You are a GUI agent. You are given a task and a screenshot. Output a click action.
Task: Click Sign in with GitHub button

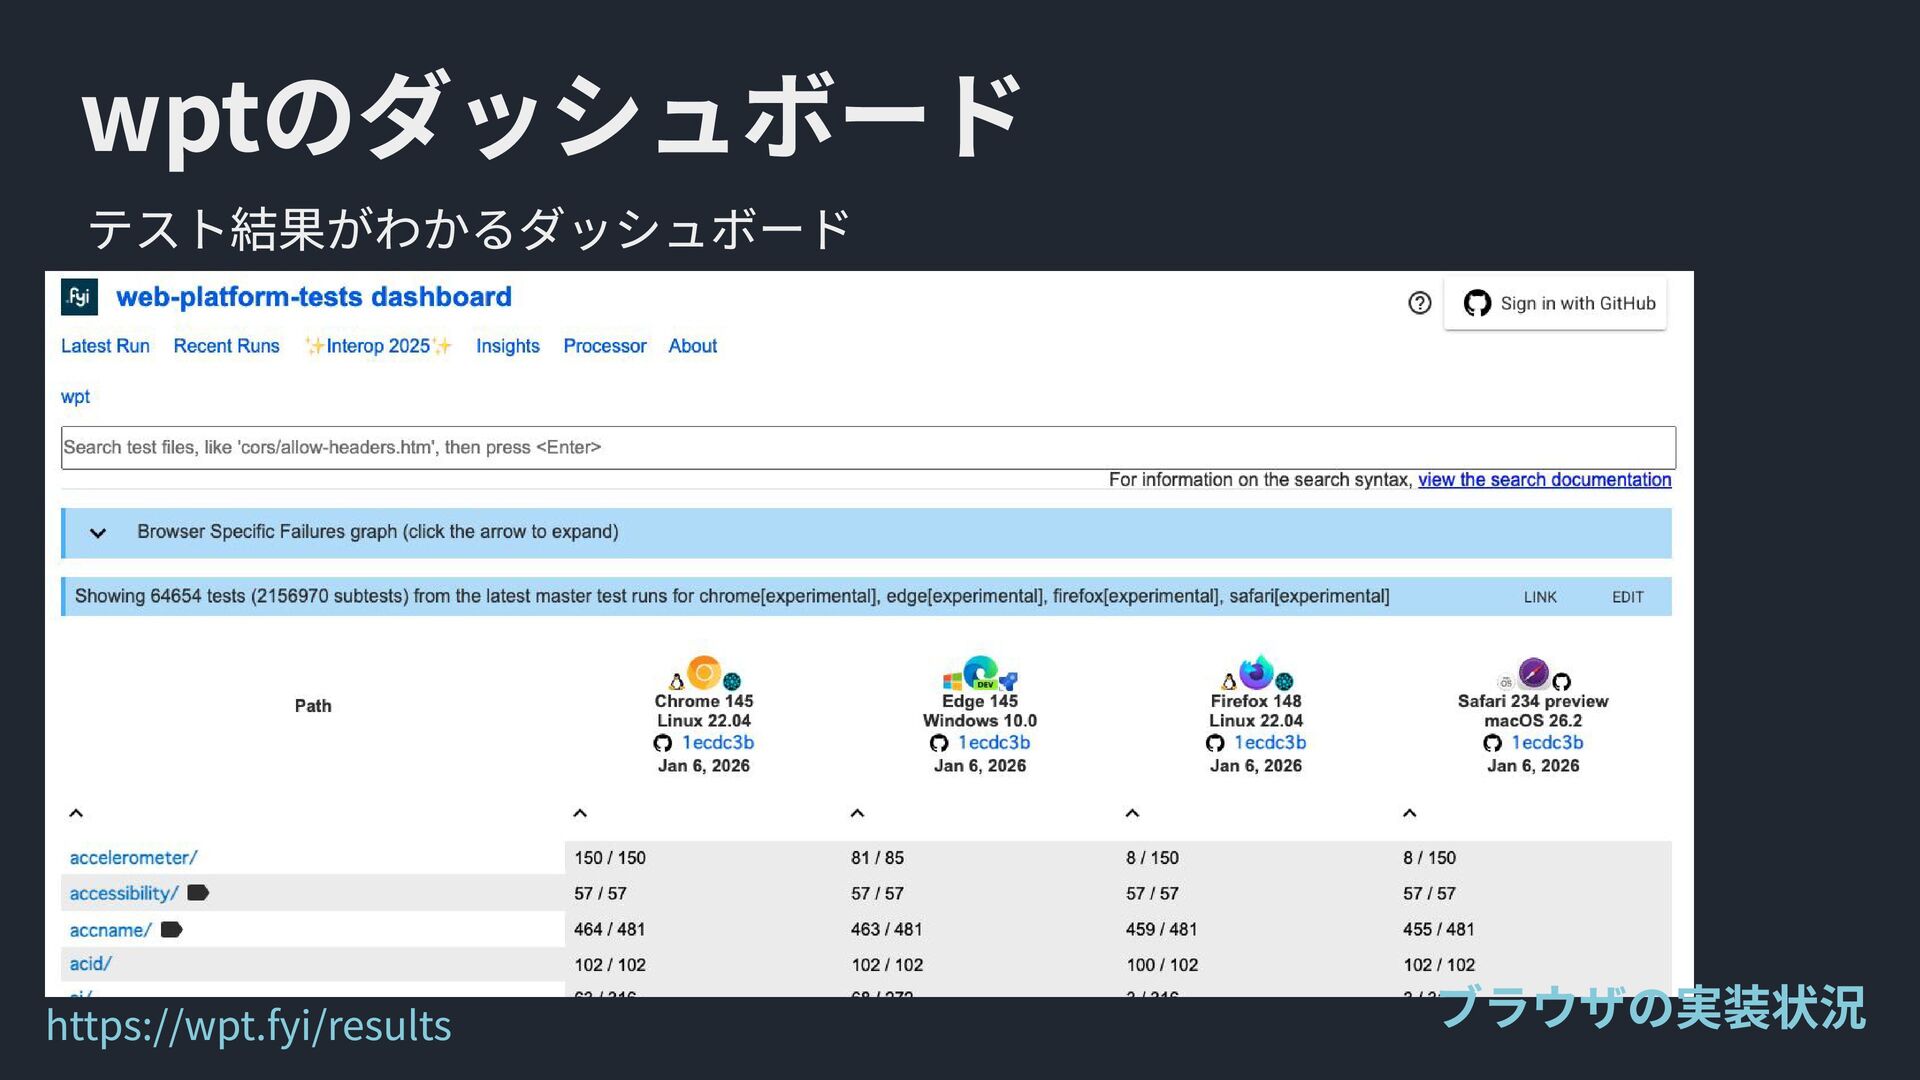point(1556,303)
